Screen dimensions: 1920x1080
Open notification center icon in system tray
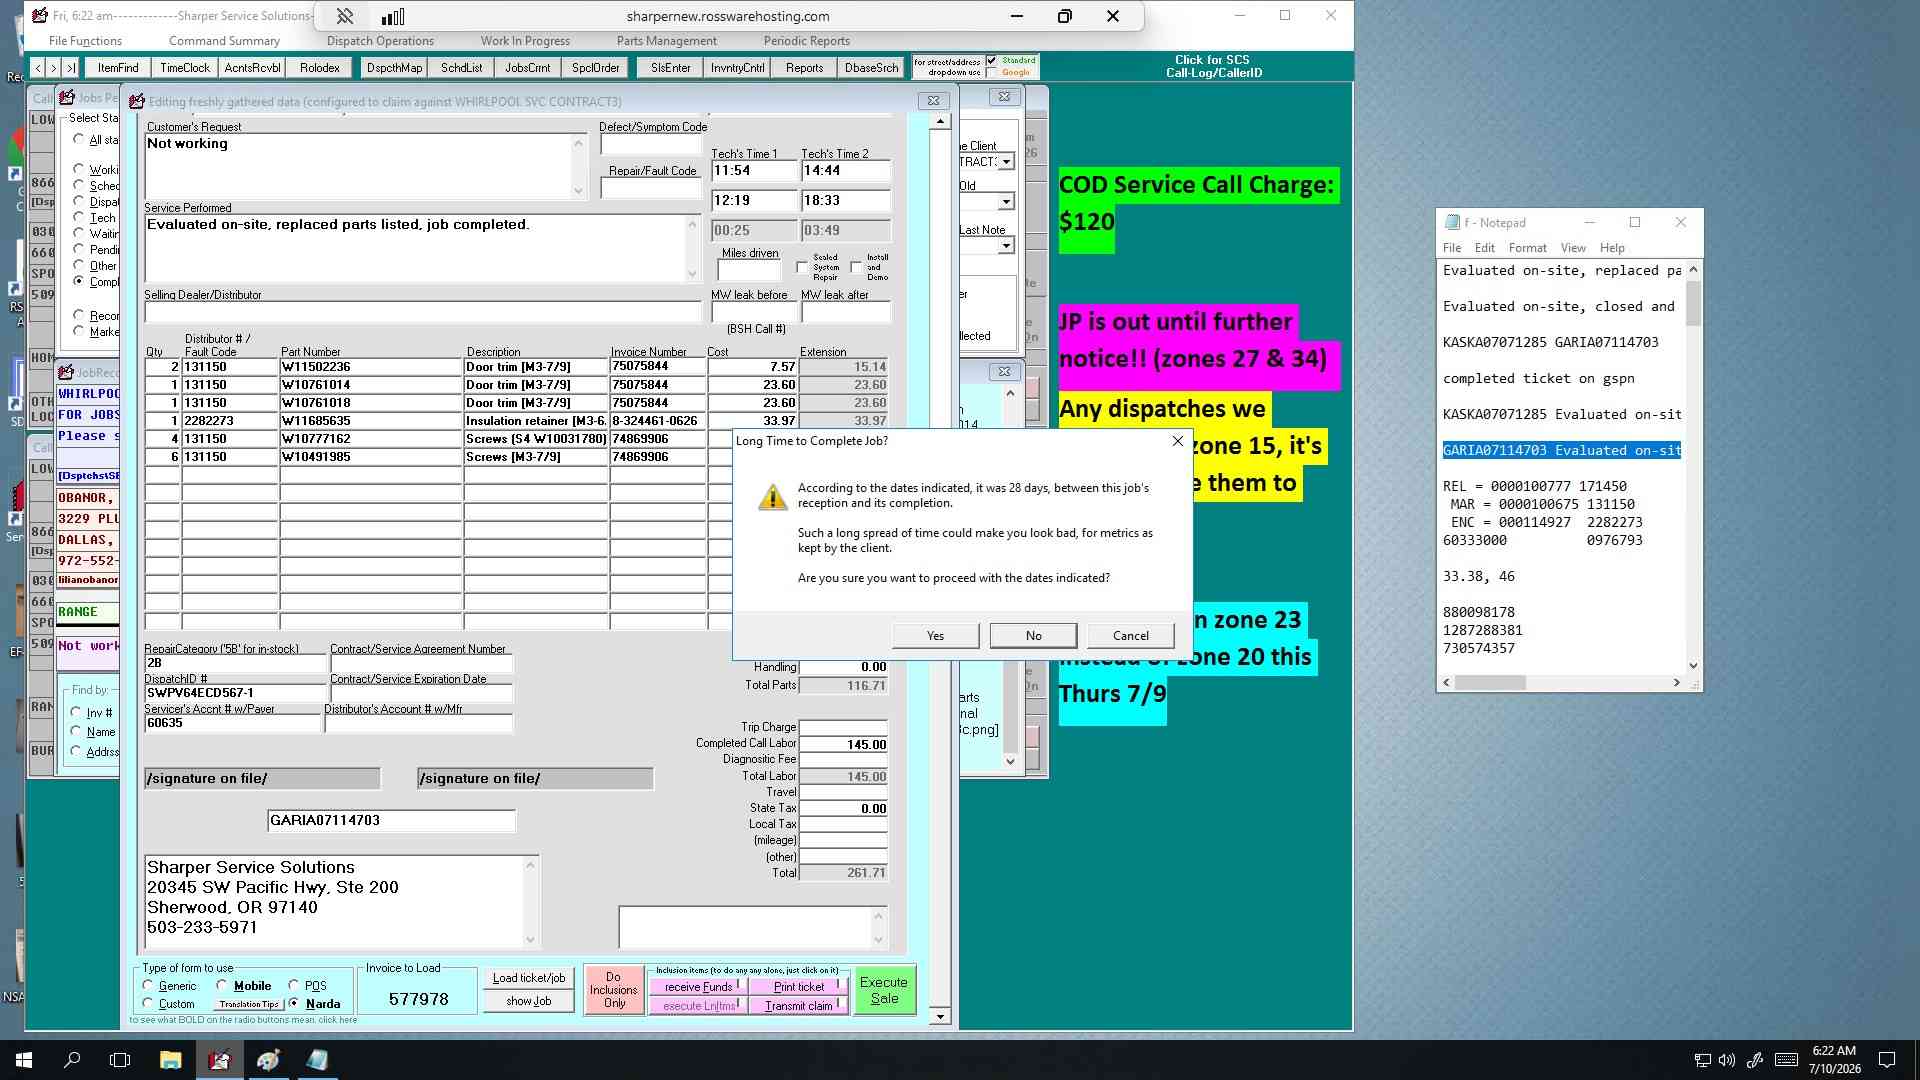(x=1887, y=1060)
